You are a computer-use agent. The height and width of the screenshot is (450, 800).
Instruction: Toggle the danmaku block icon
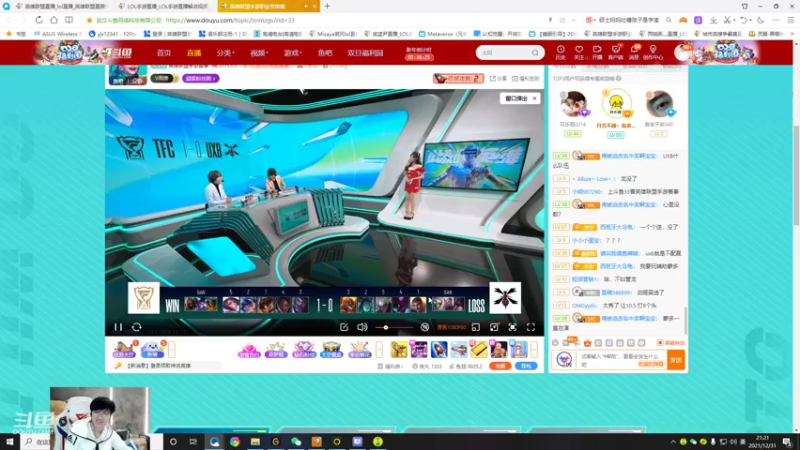(x=424, y=327)
